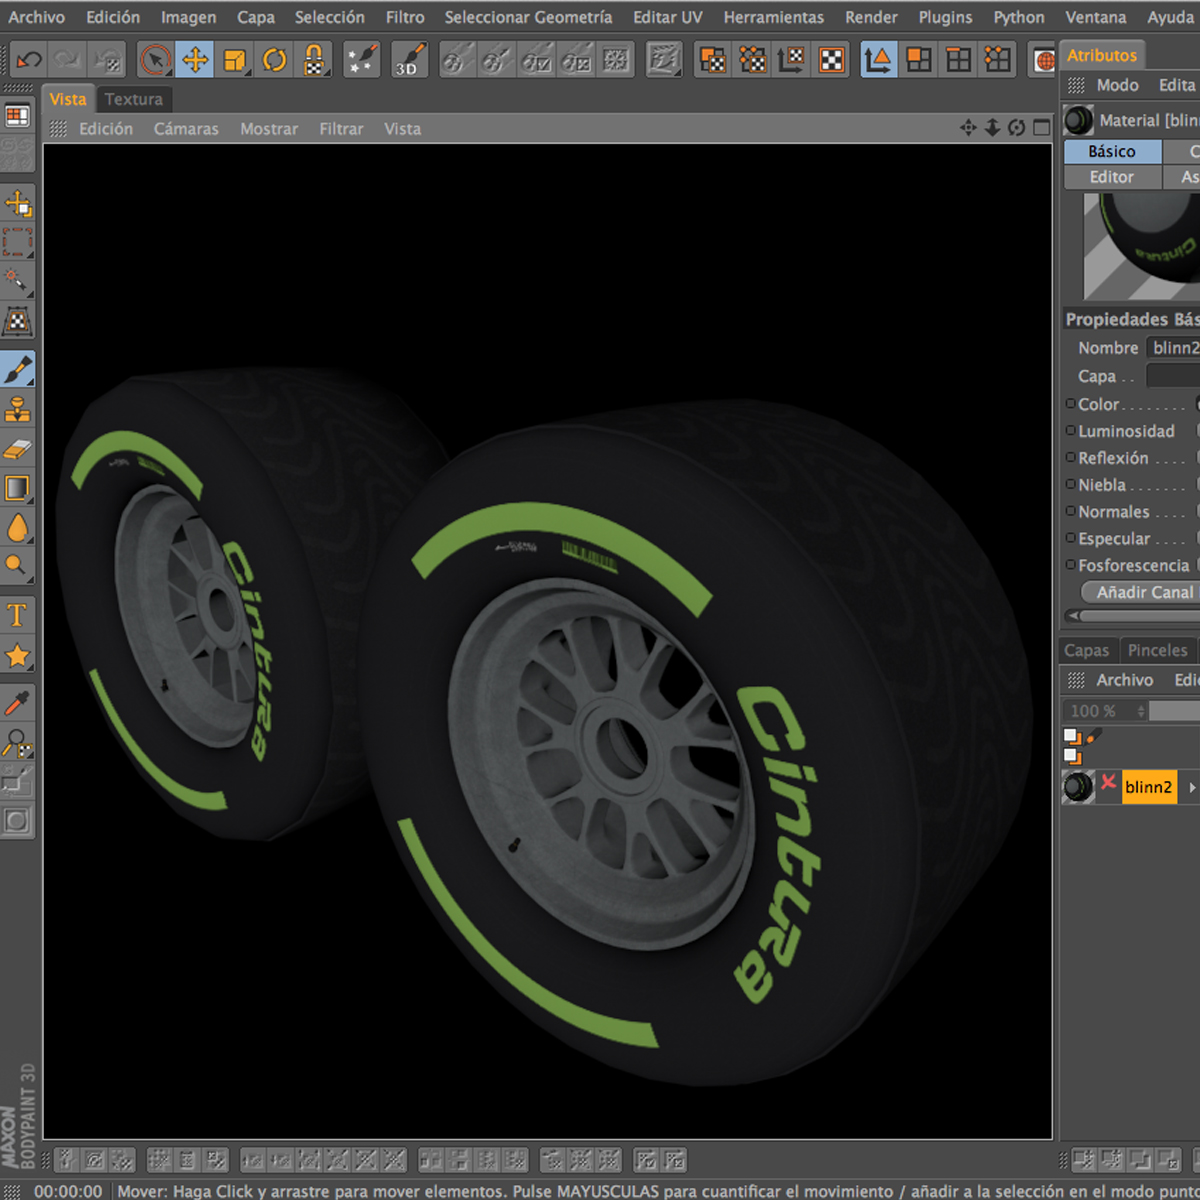Open the Archivo menu in layers panel
Viewport: 1200px width, 1200px height.
[x=1124, y=680]
